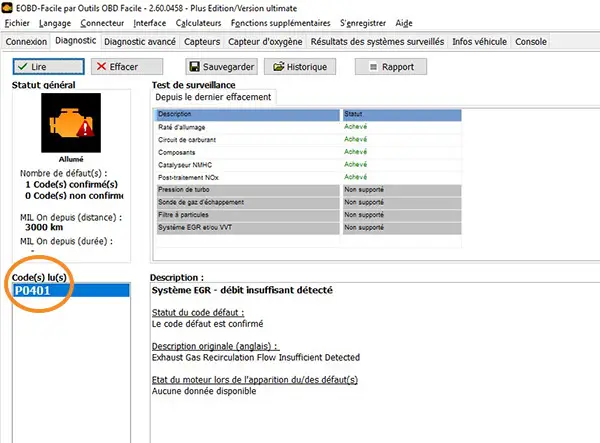Viewport: 600px width, 443px height.
Task: Open the Historique folder button
Action: [x=303, y=67]
